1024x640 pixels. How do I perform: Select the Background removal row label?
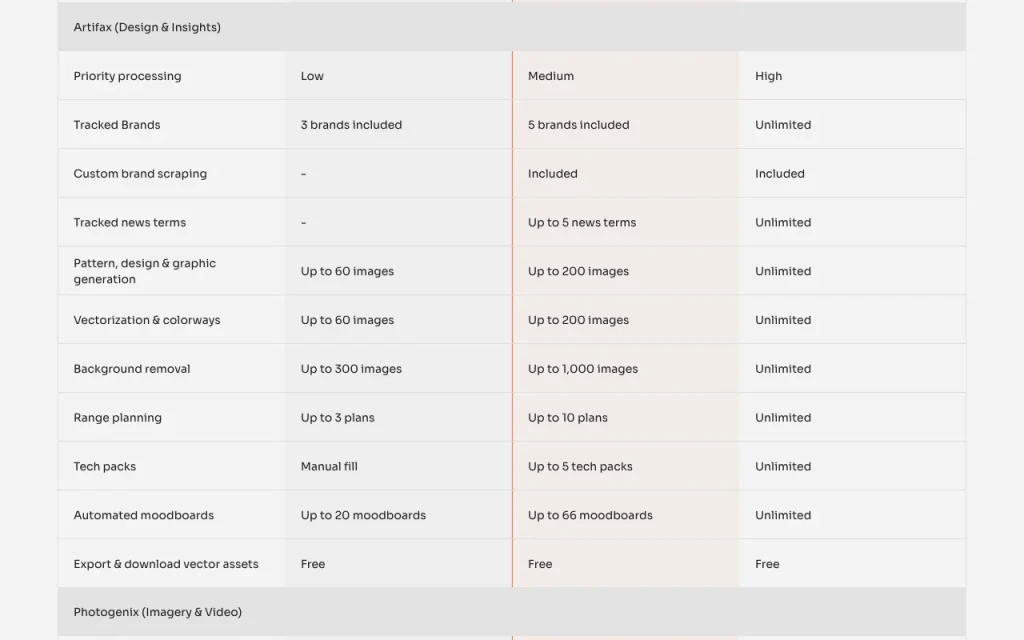132,369
